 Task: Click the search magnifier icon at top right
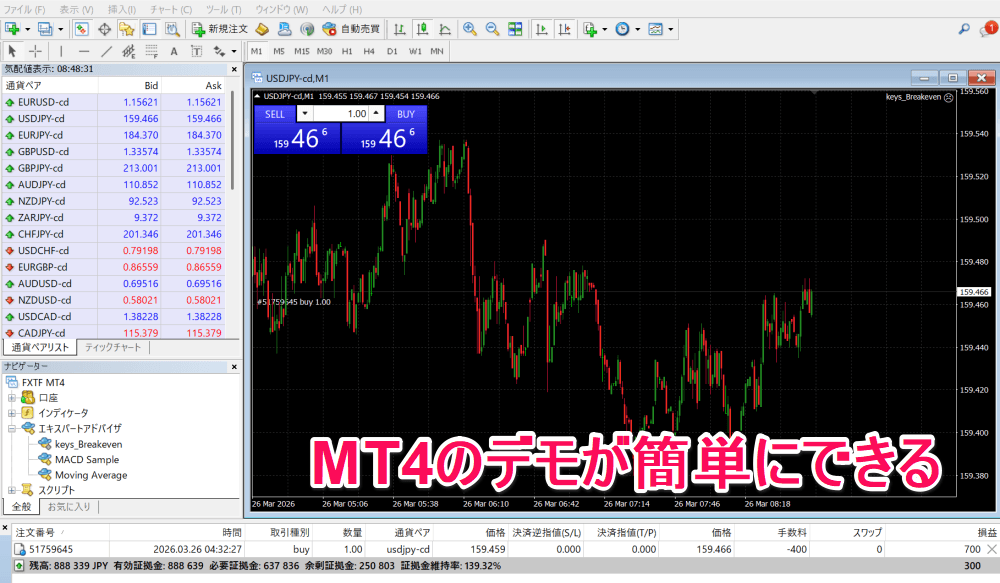(x=964, y=29)
